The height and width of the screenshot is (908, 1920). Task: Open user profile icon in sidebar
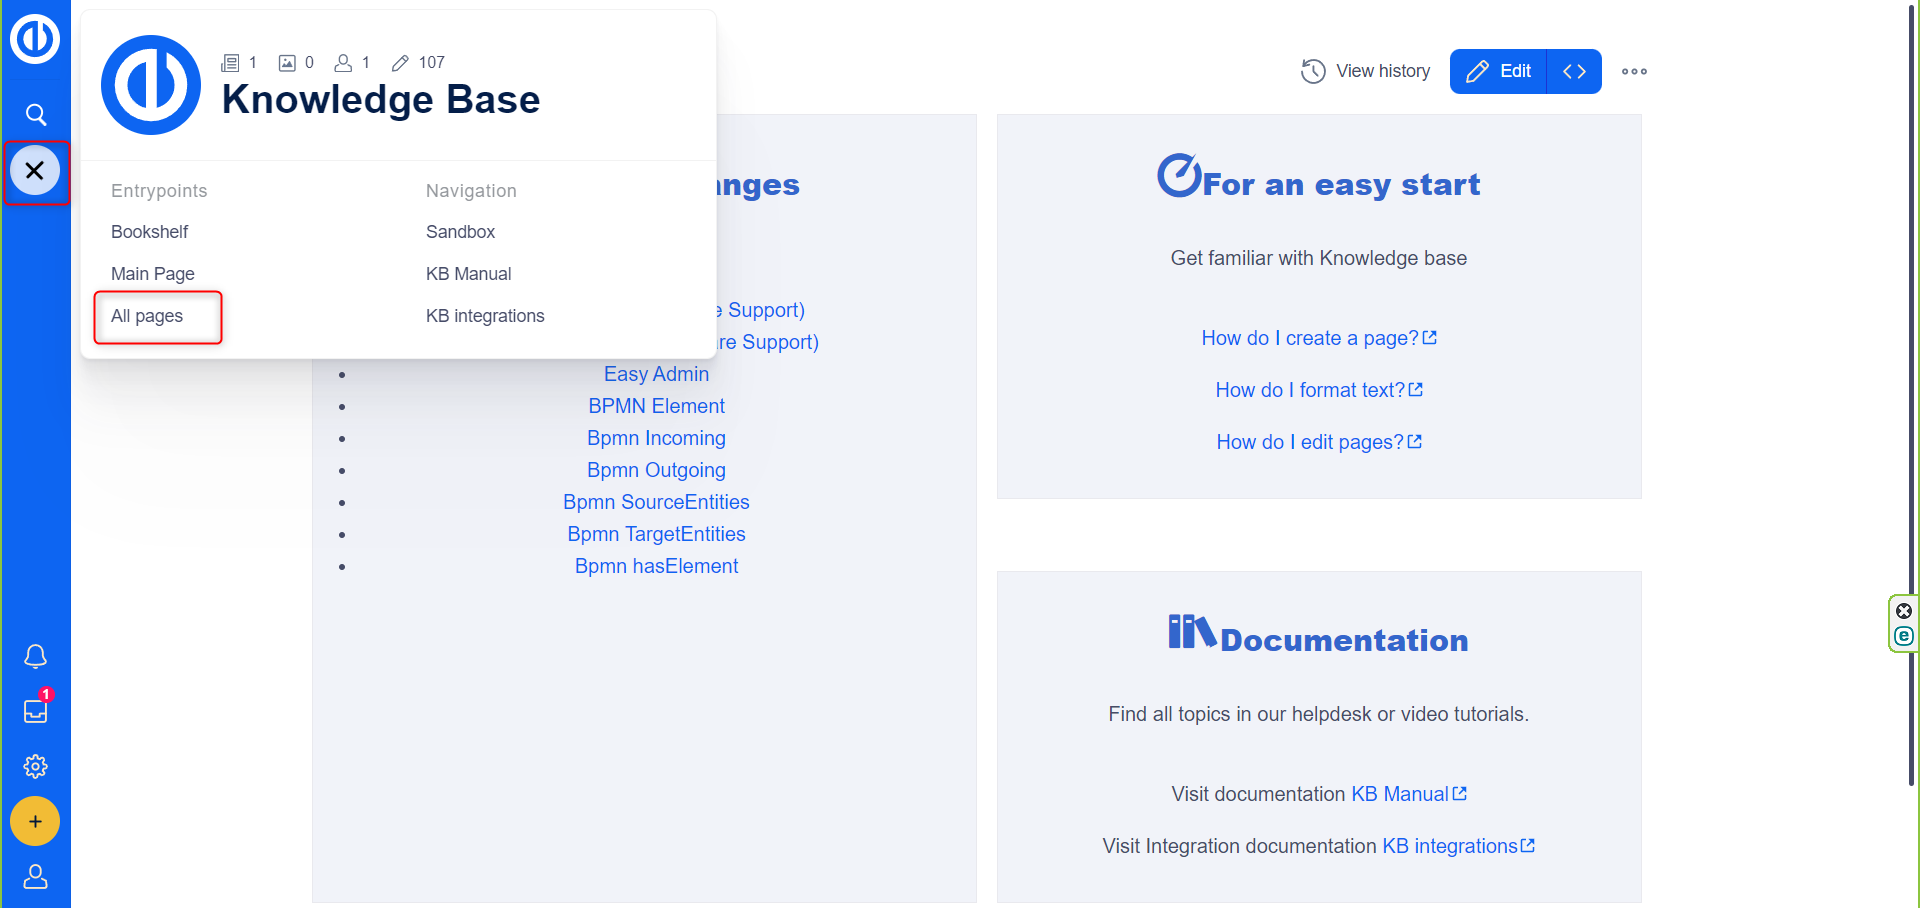coord(35,877)
